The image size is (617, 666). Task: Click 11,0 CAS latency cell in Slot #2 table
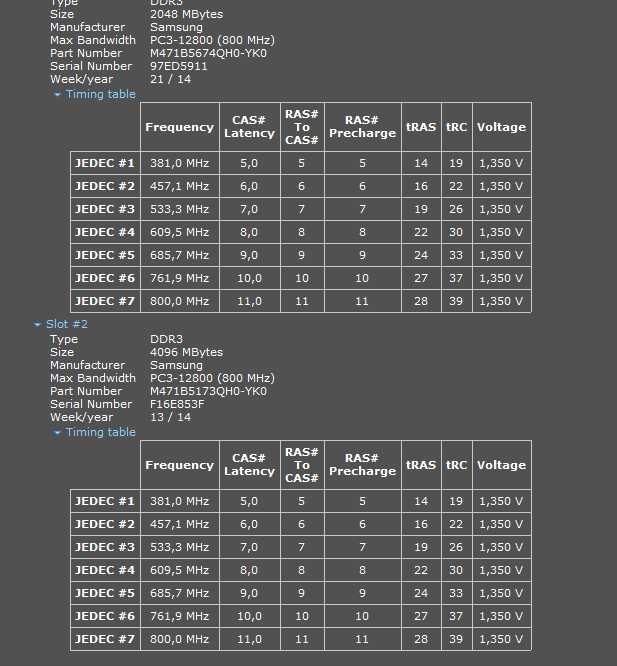250,639
